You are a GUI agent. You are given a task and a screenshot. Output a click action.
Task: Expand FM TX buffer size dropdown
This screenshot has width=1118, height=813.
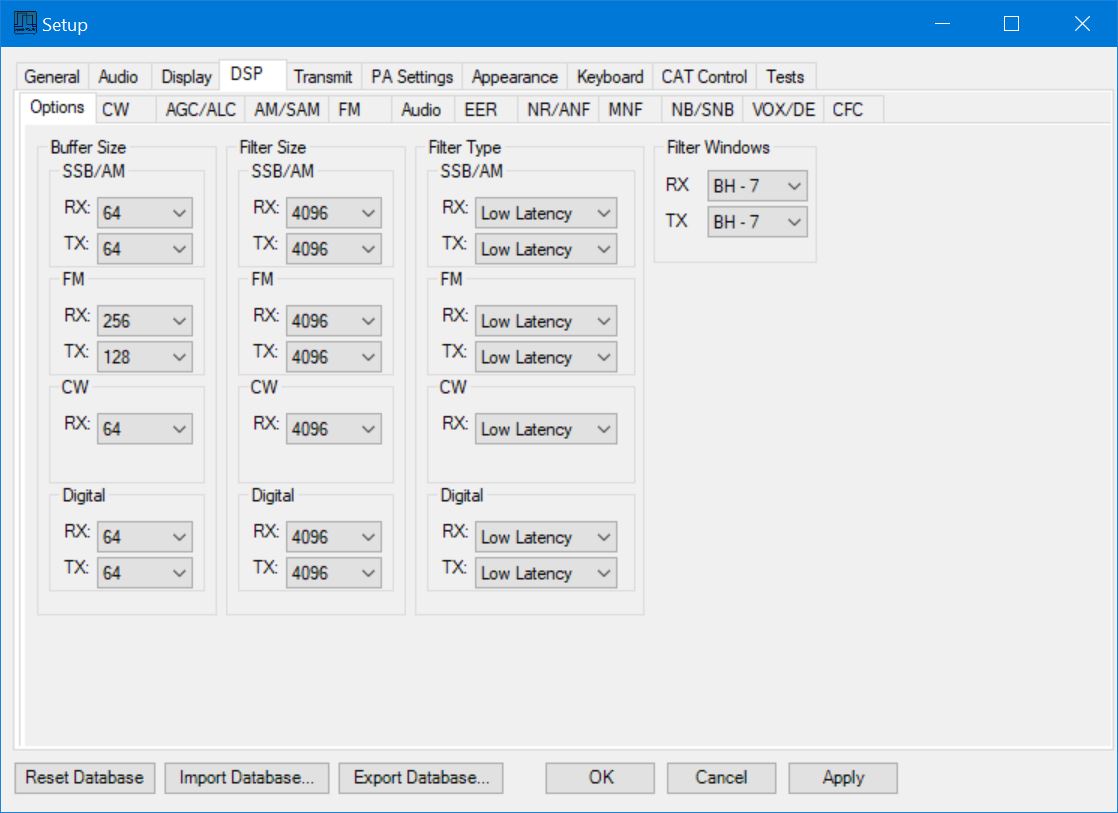click(145, 357)
